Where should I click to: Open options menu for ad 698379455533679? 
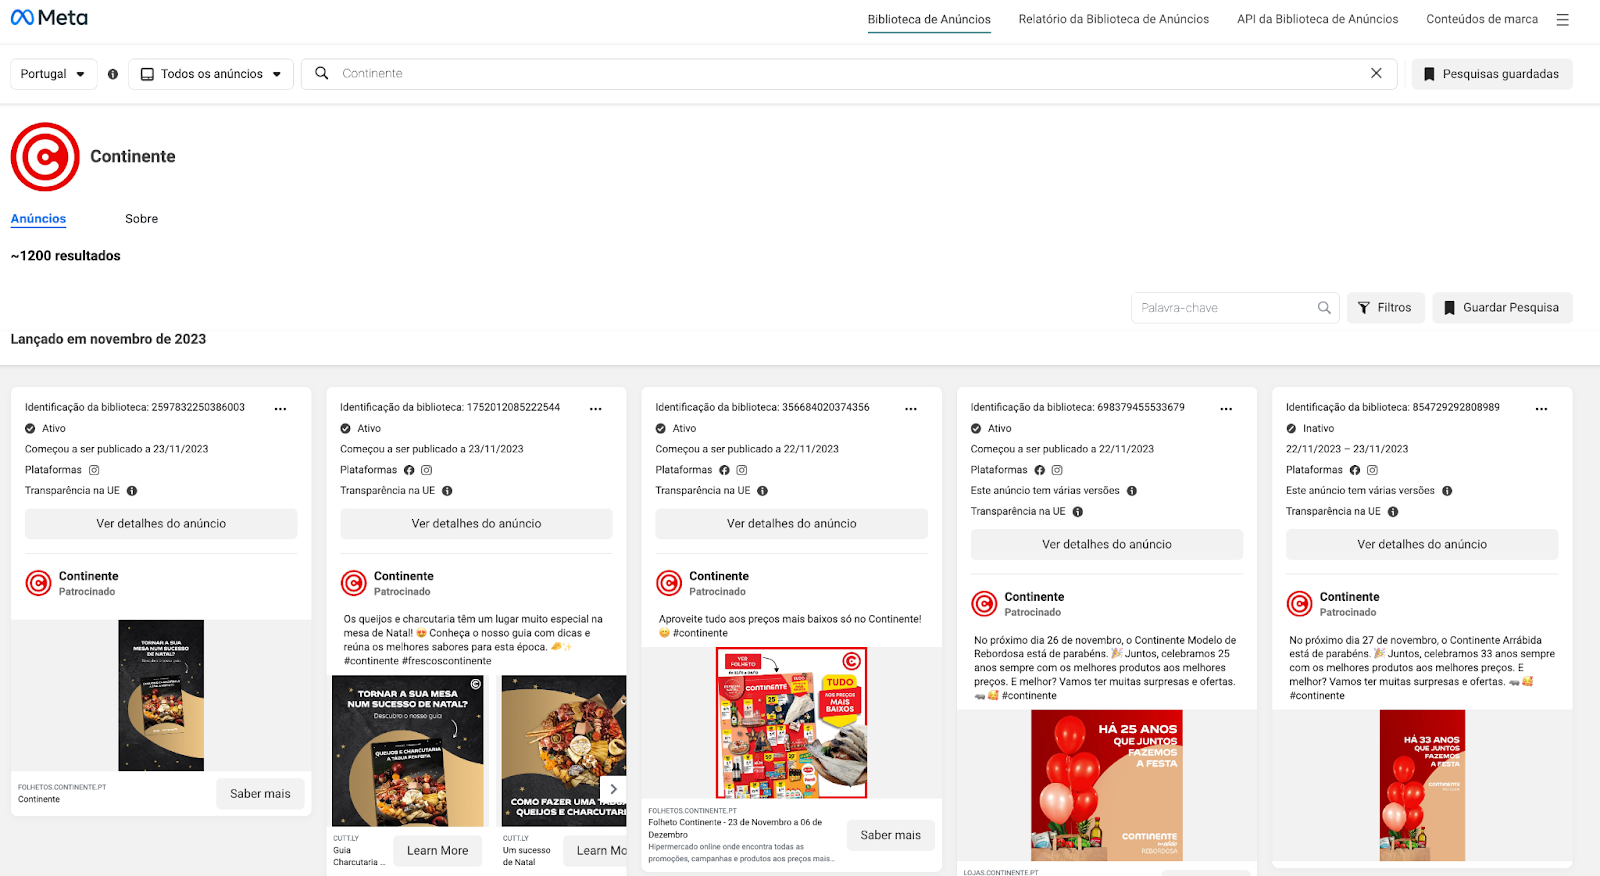coord(1226,408)
